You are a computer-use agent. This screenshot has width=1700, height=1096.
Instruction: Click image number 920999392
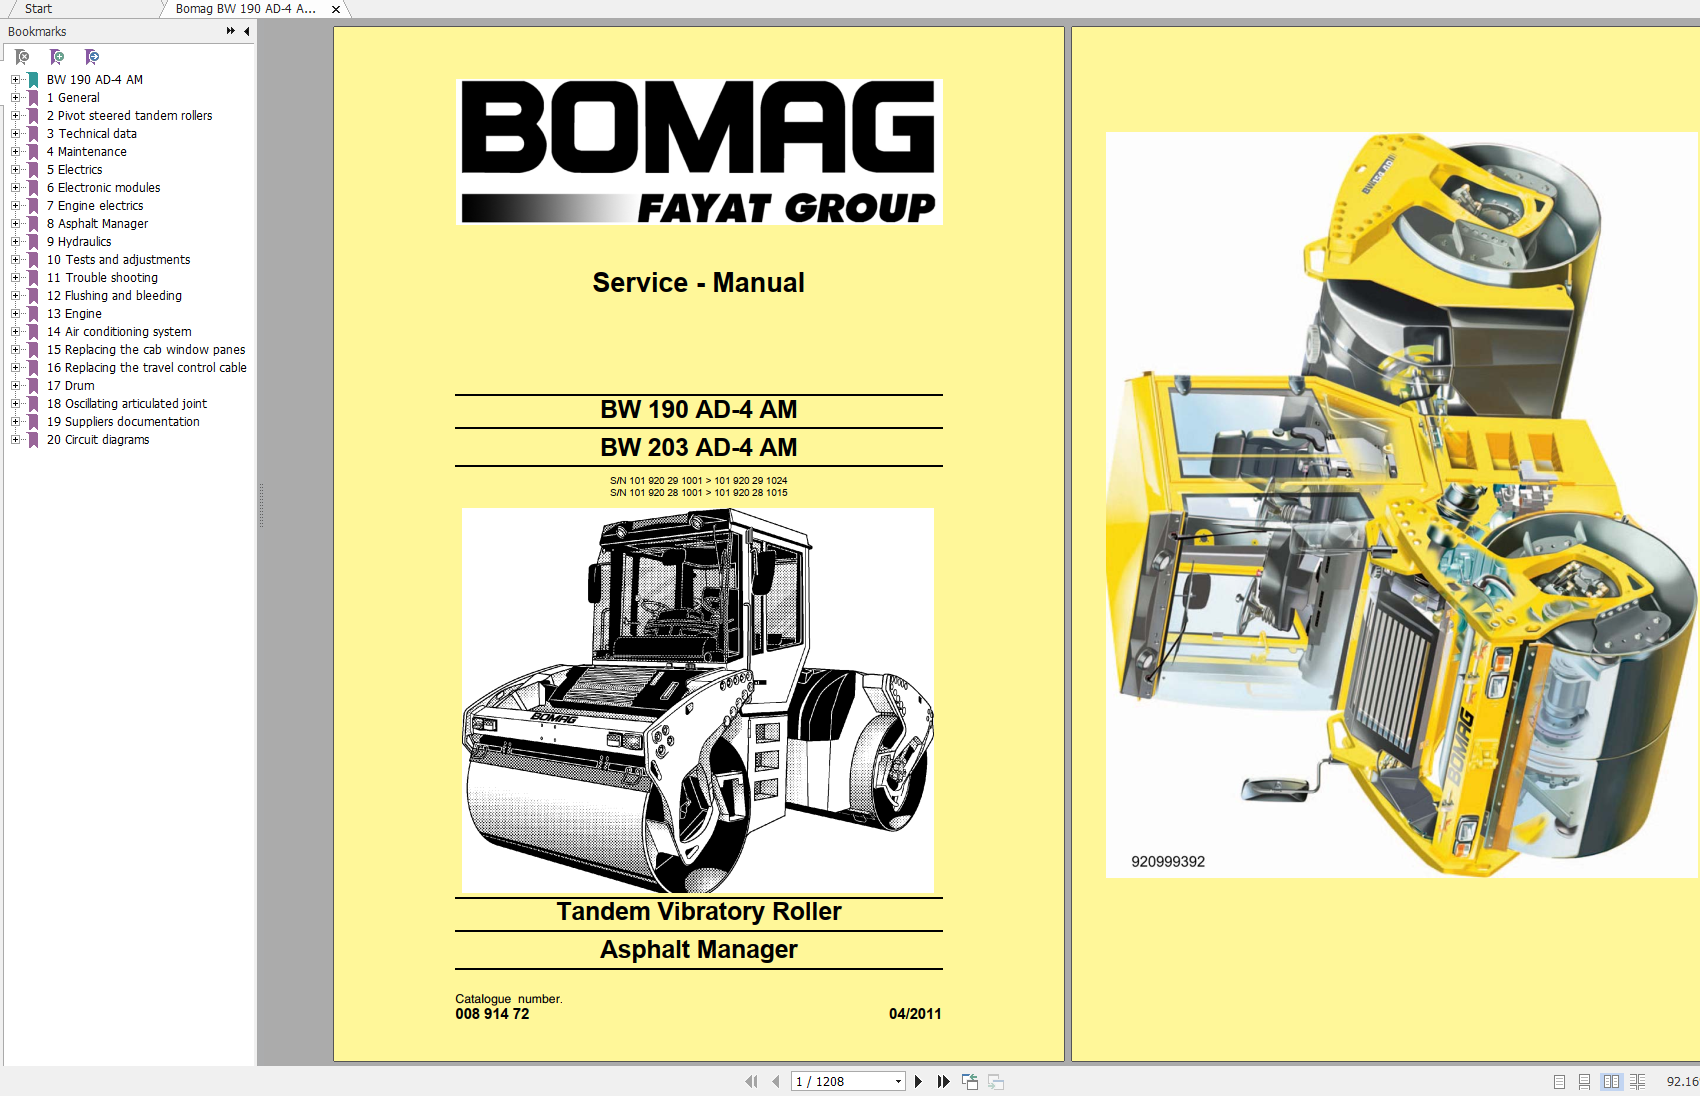pos(1168,862)
